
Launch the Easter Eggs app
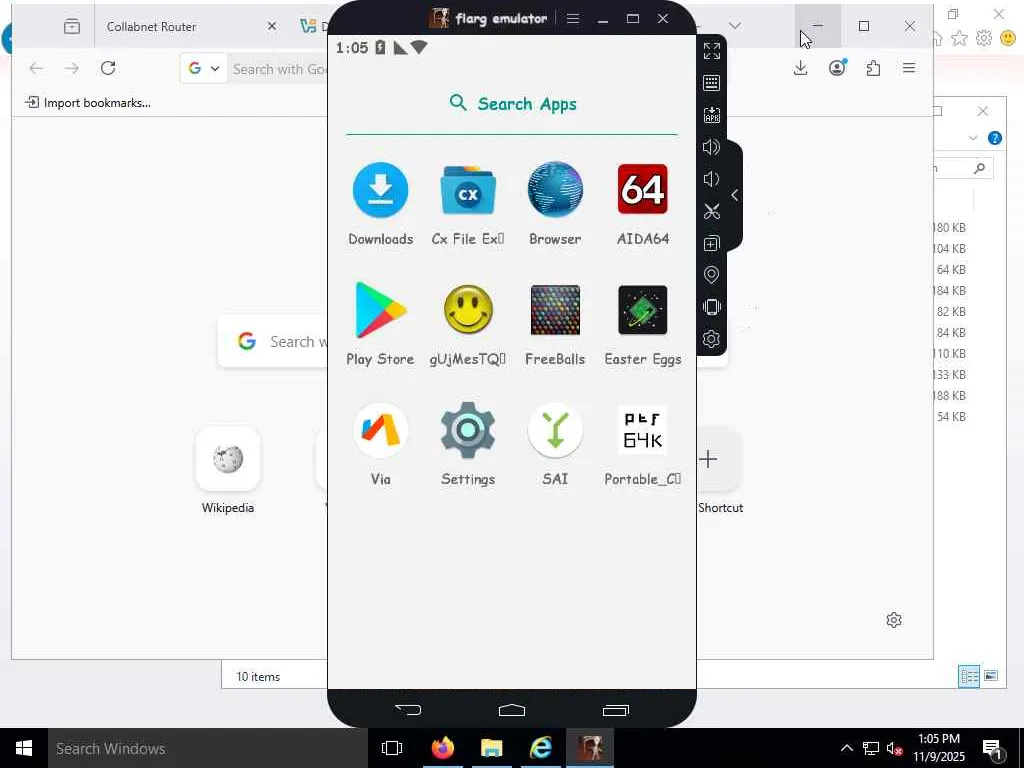tap(643, 310)
